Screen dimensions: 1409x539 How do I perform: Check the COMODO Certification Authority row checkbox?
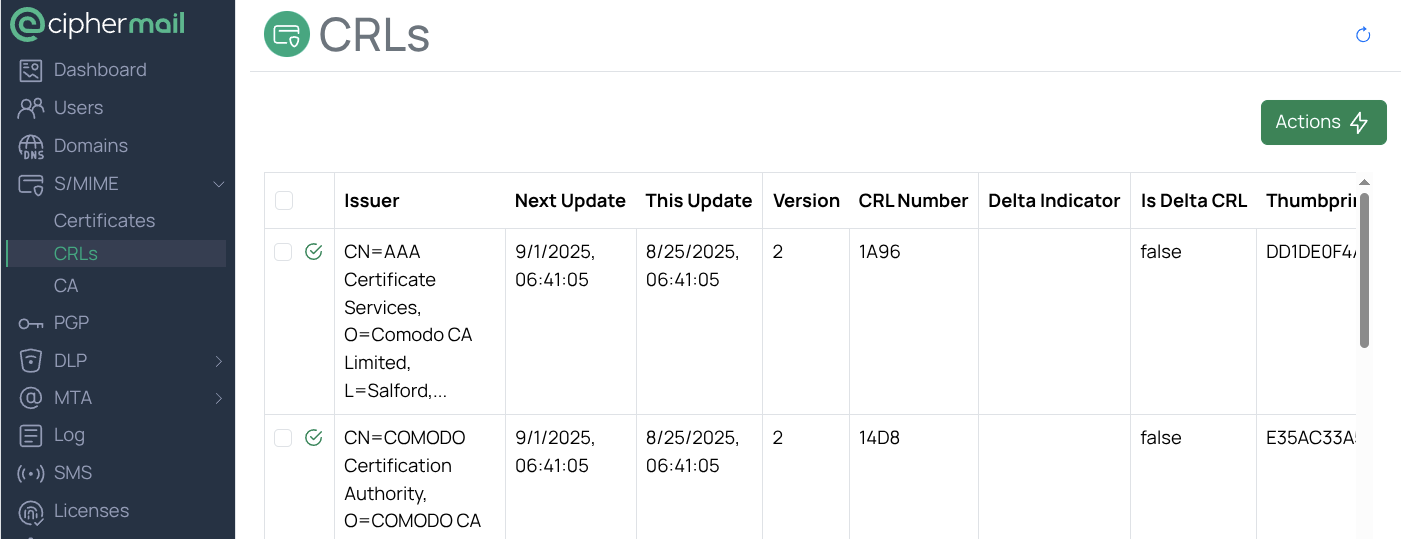(x=283, y=438)
